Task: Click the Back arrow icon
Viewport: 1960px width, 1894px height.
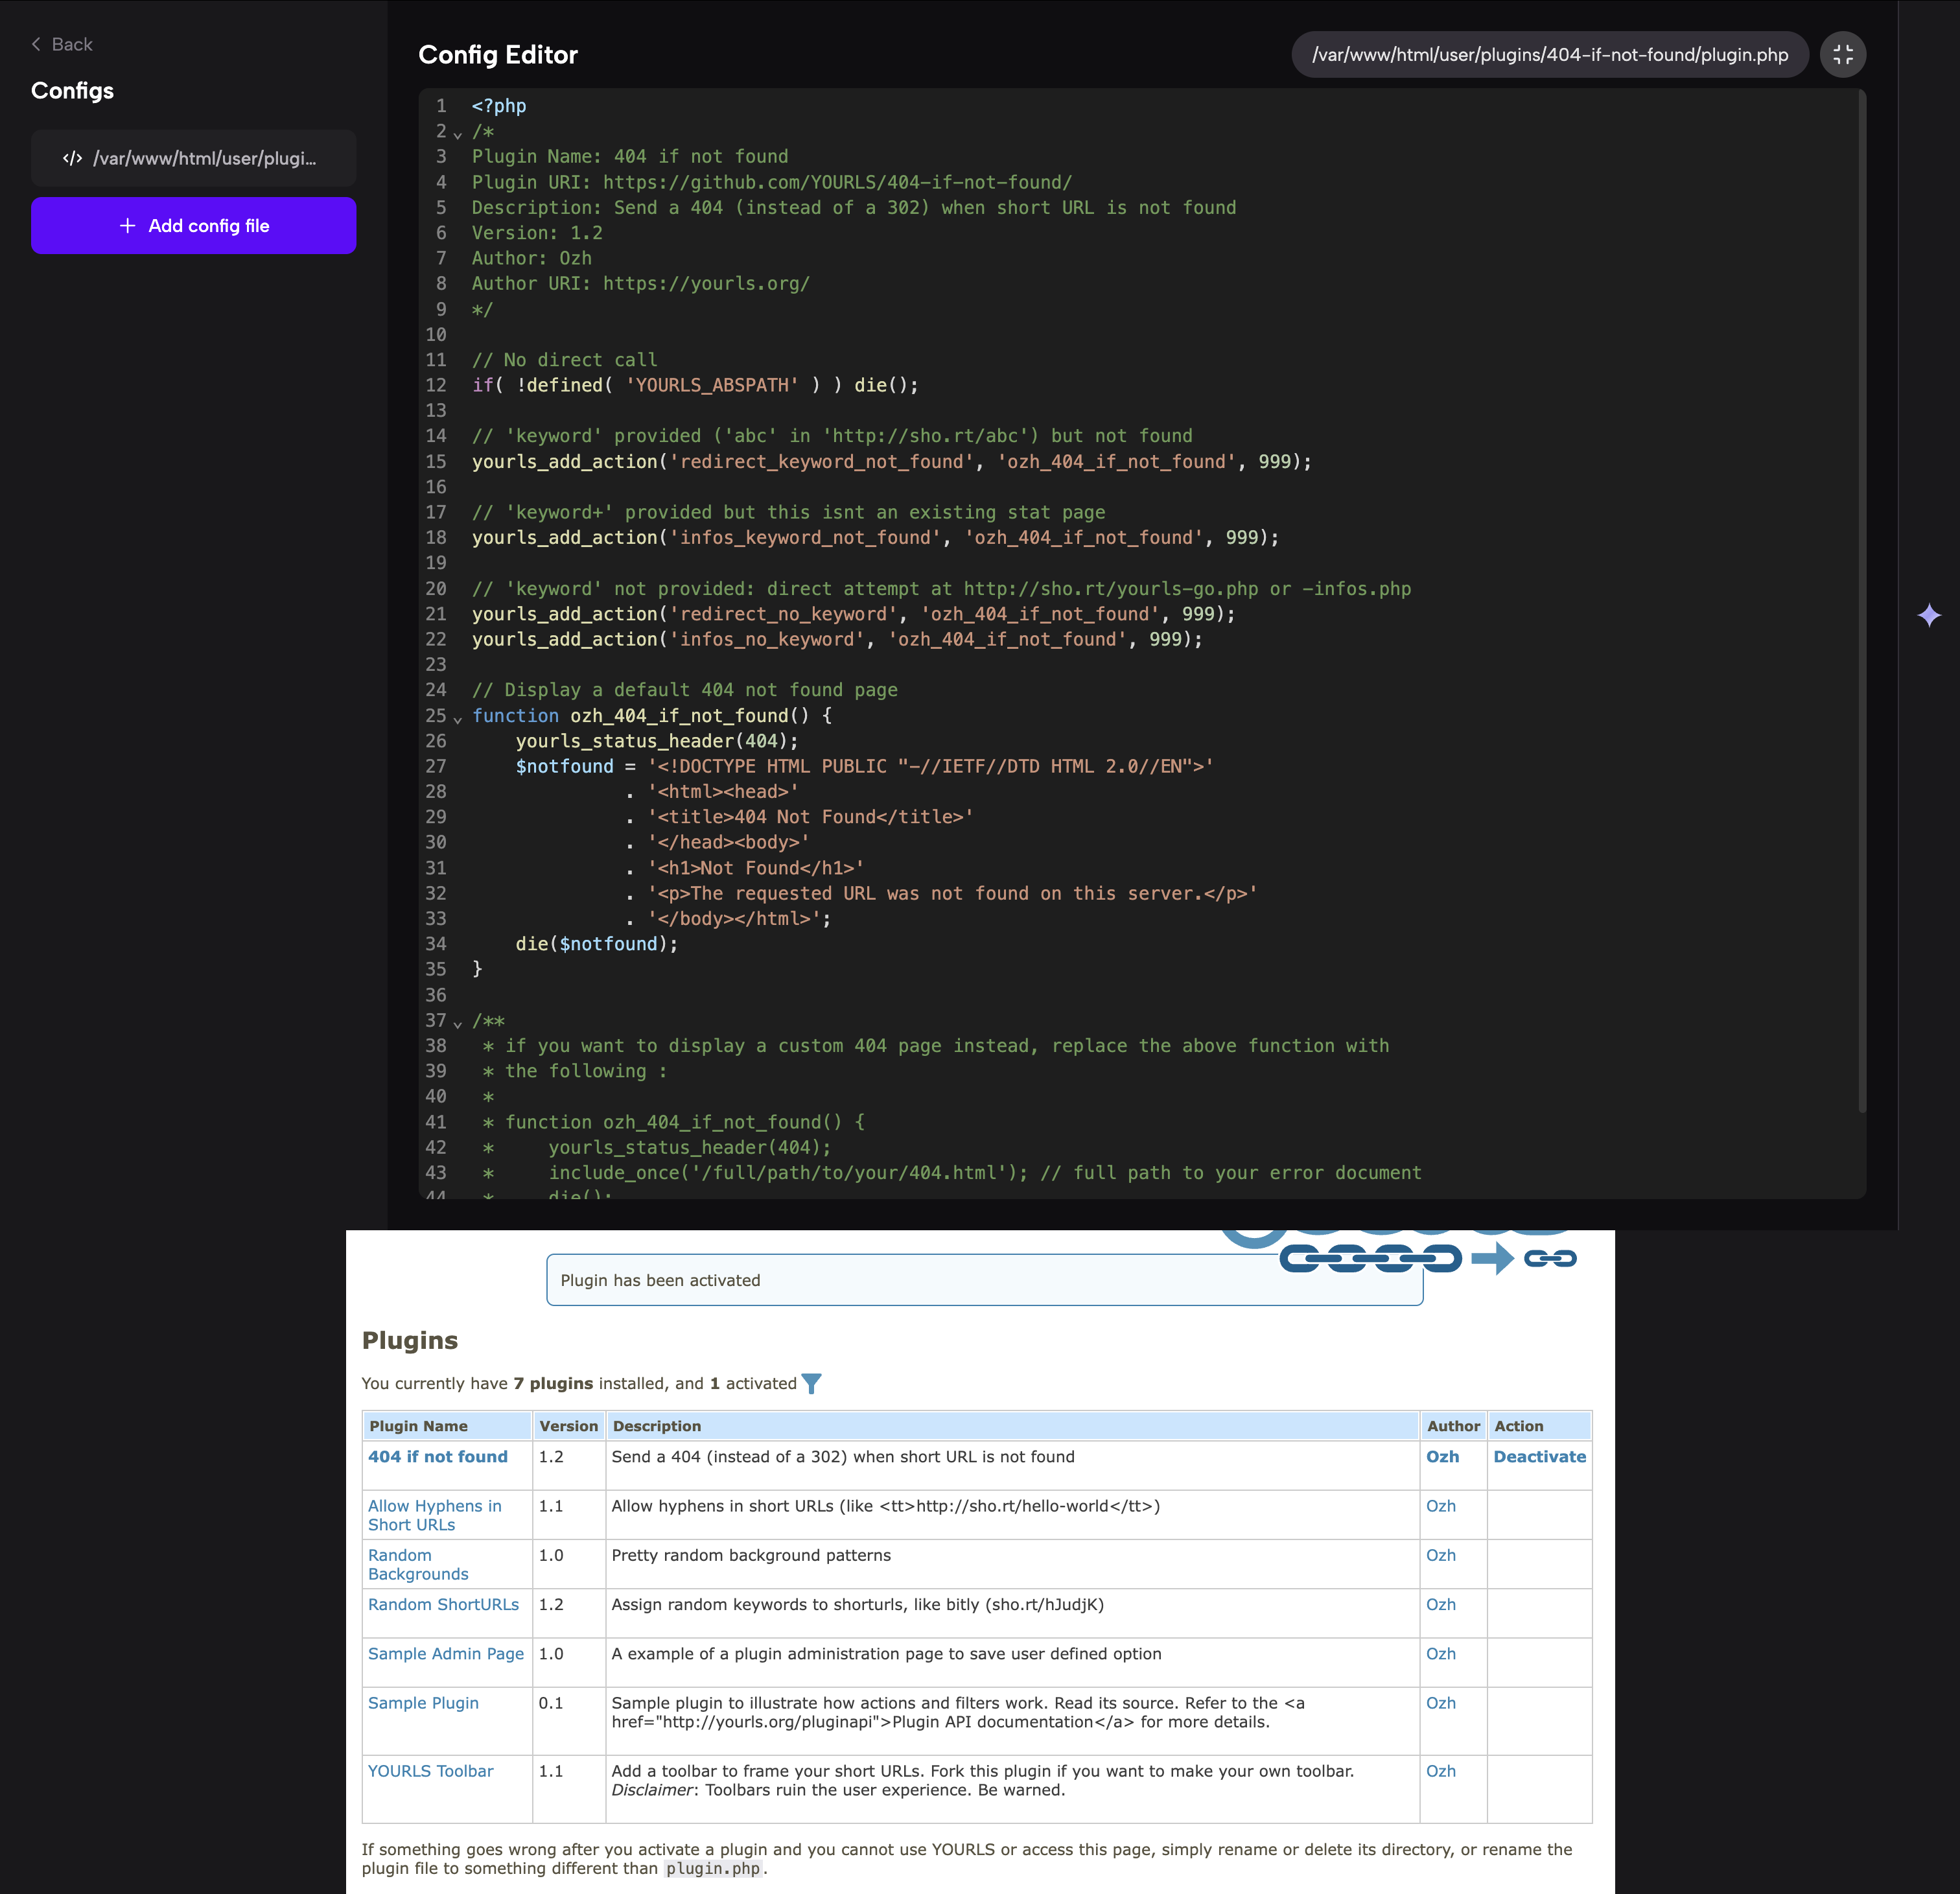Action: pos(36,44)
